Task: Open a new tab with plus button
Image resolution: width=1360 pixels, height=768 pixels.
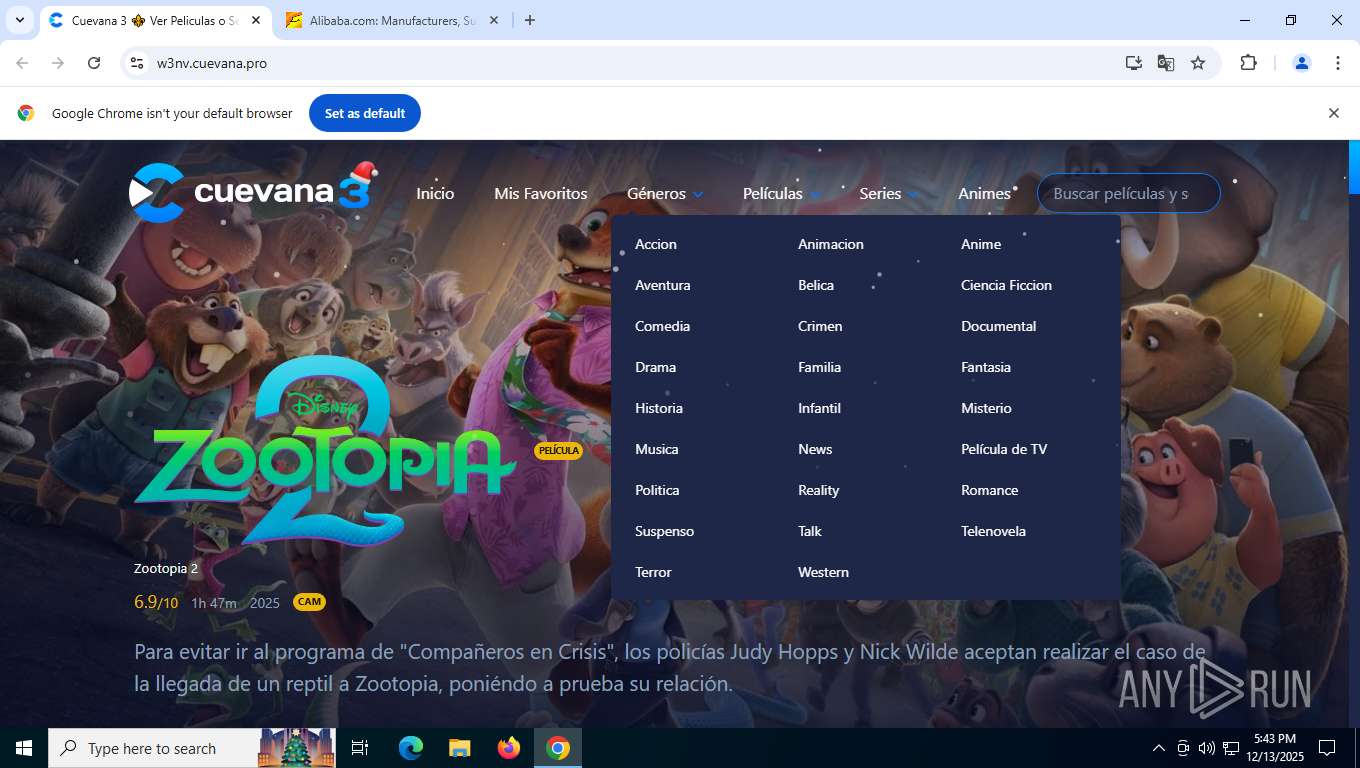Action: [x=530, y=20]
